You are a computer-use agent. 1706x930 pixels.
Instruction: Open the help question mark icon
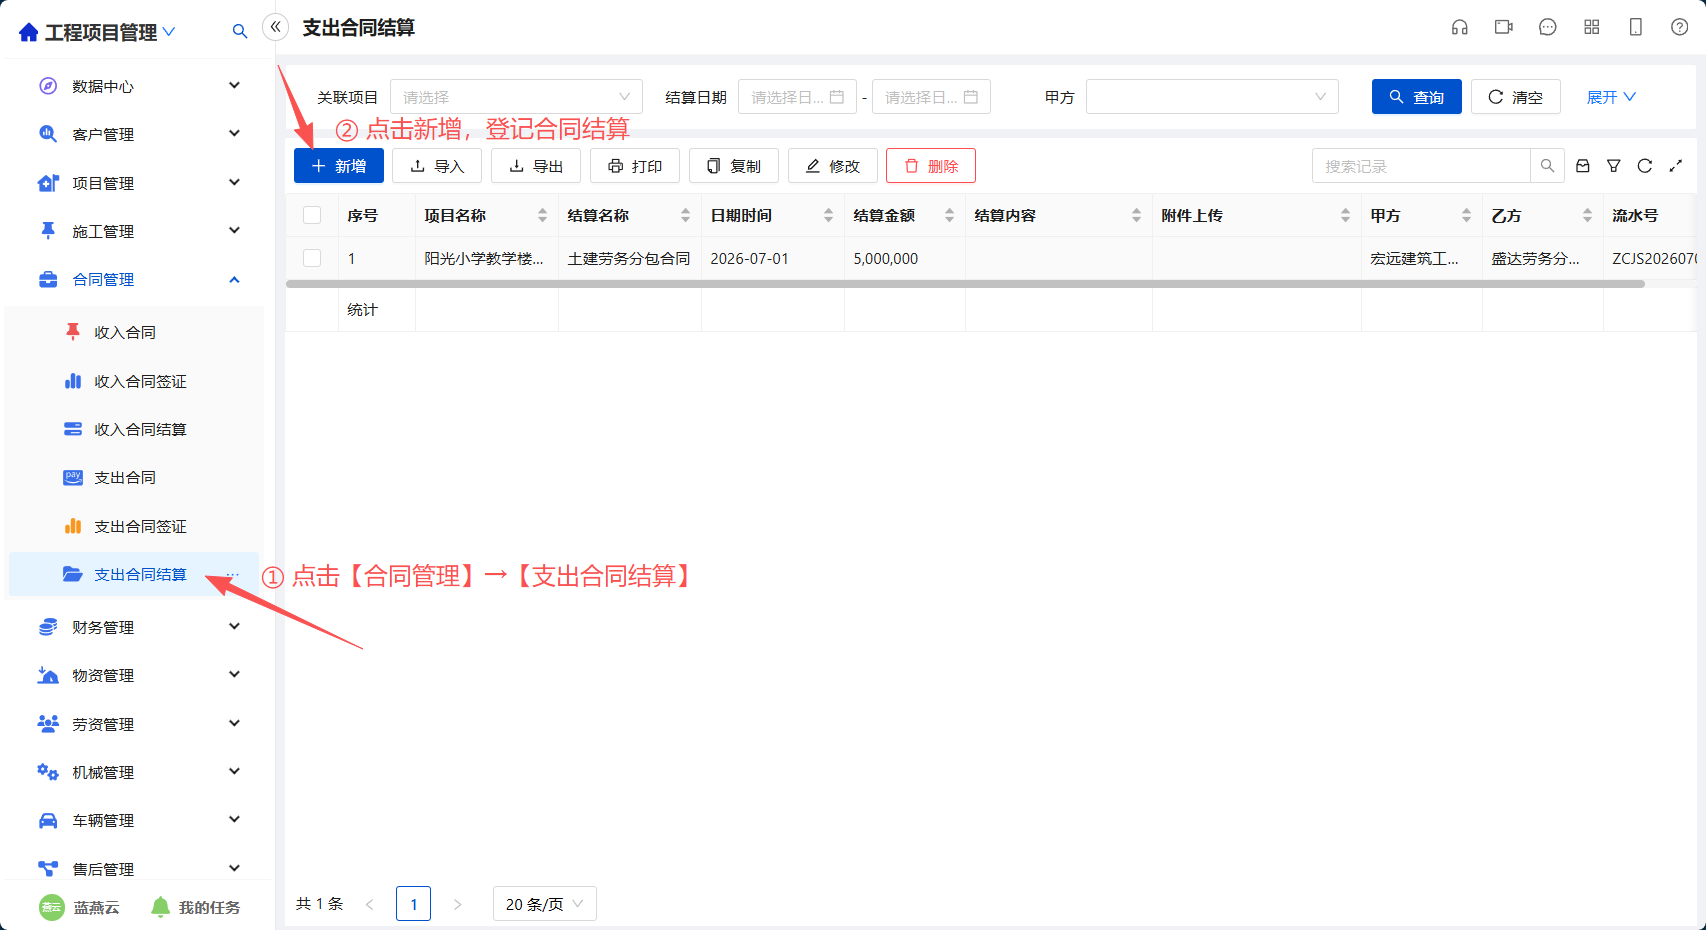pyautogui.click(x=1680, y=27)
